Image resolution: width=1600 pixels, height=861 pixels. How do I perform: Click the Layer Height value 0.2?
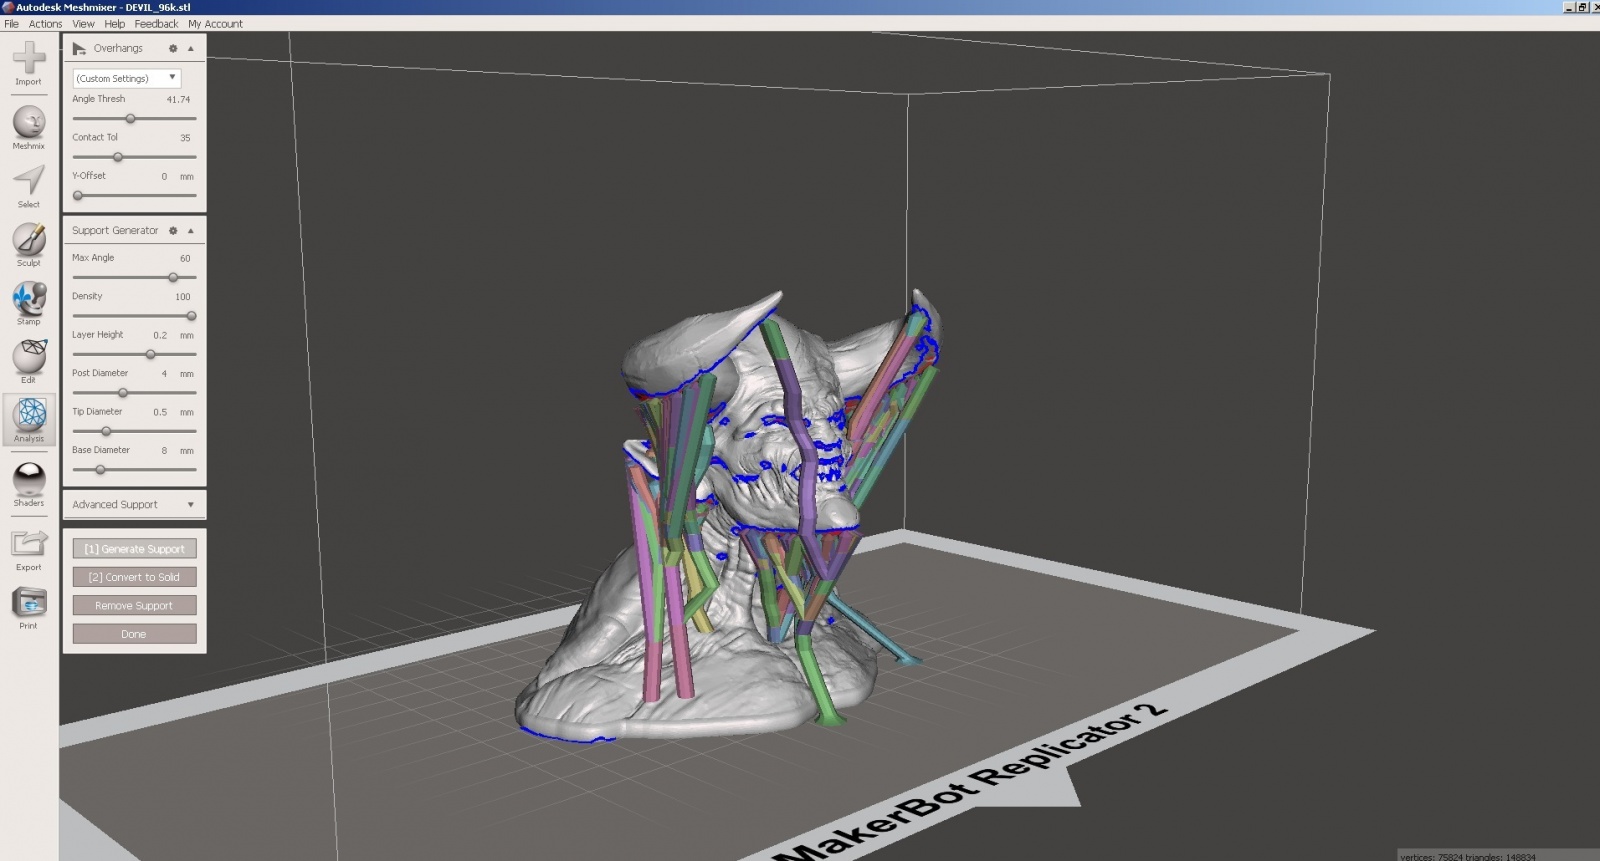[160, 335]
